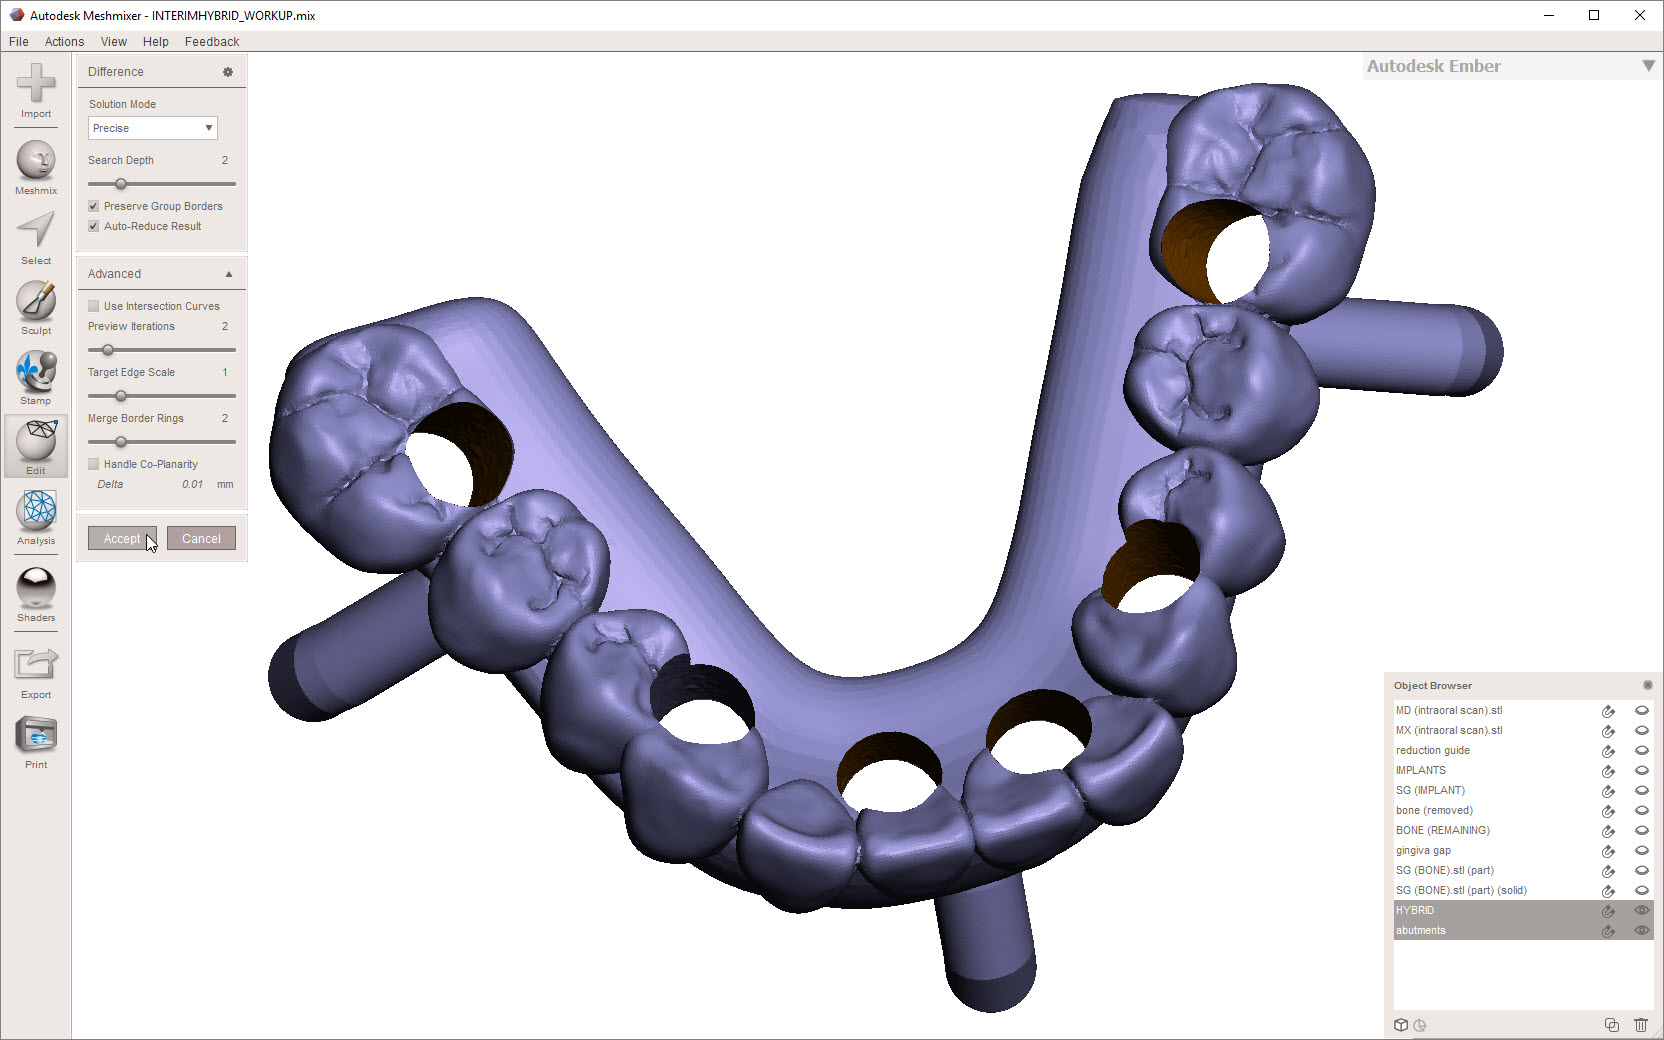The height and width of the screenshot is (1040, 1664).
Task: Cancel the Difference operation
Action: [x=201, y=538]
